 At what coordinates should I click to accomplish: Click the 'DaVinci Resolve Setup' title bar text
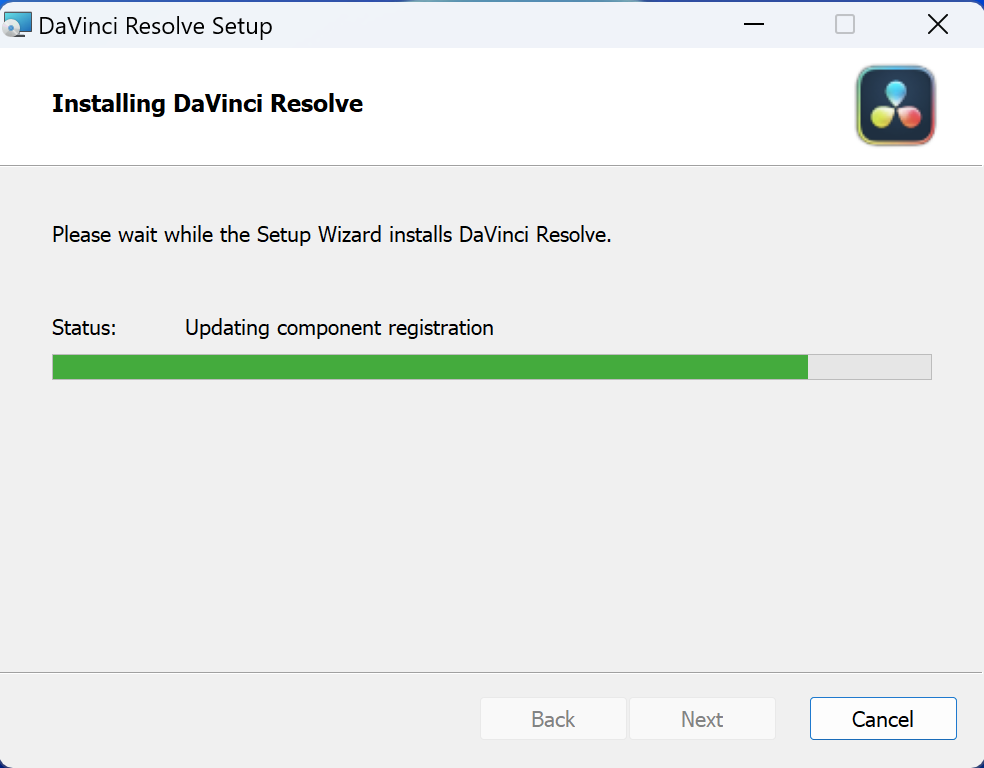point(155,26)
